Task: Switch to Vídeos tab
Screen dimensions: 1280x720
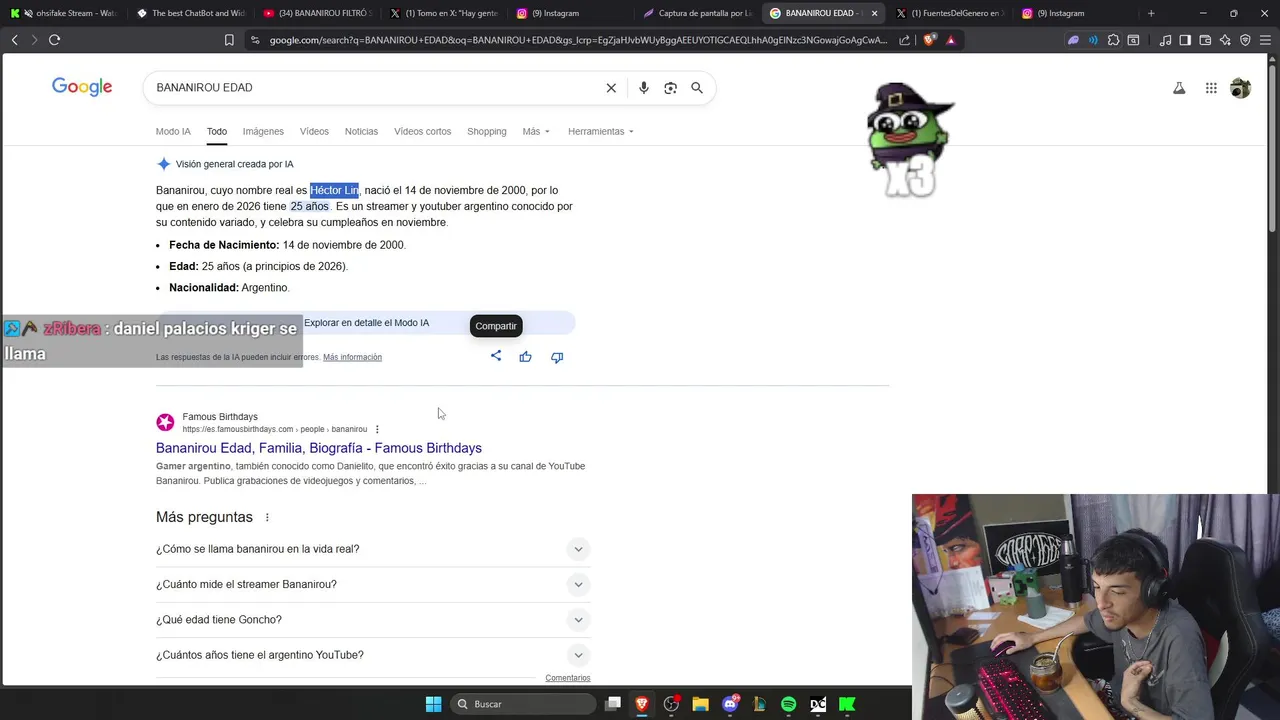Action: (314, 131)
